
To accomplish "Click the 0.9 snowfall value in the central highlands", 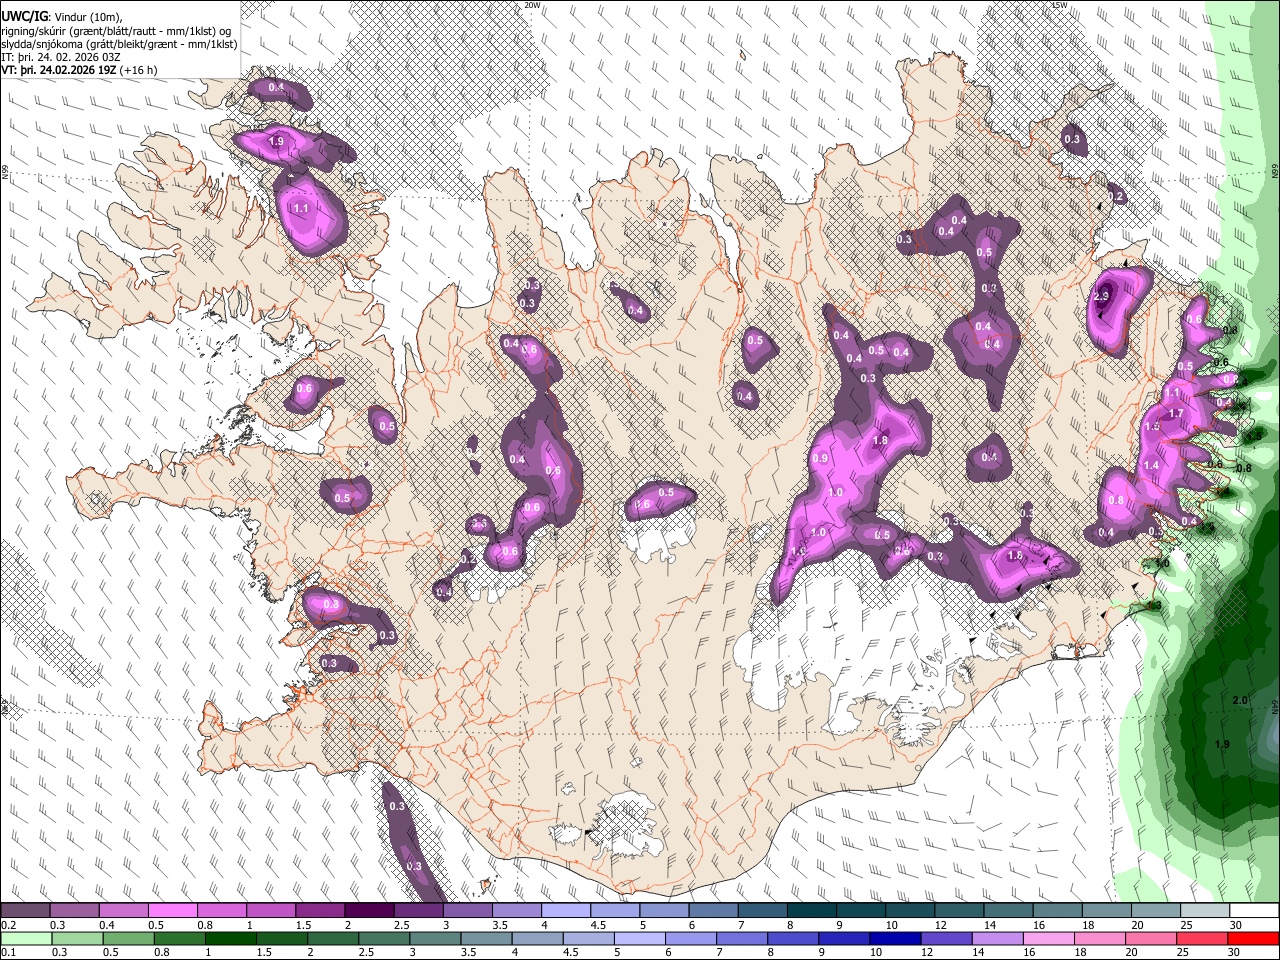I will point(822,458).
